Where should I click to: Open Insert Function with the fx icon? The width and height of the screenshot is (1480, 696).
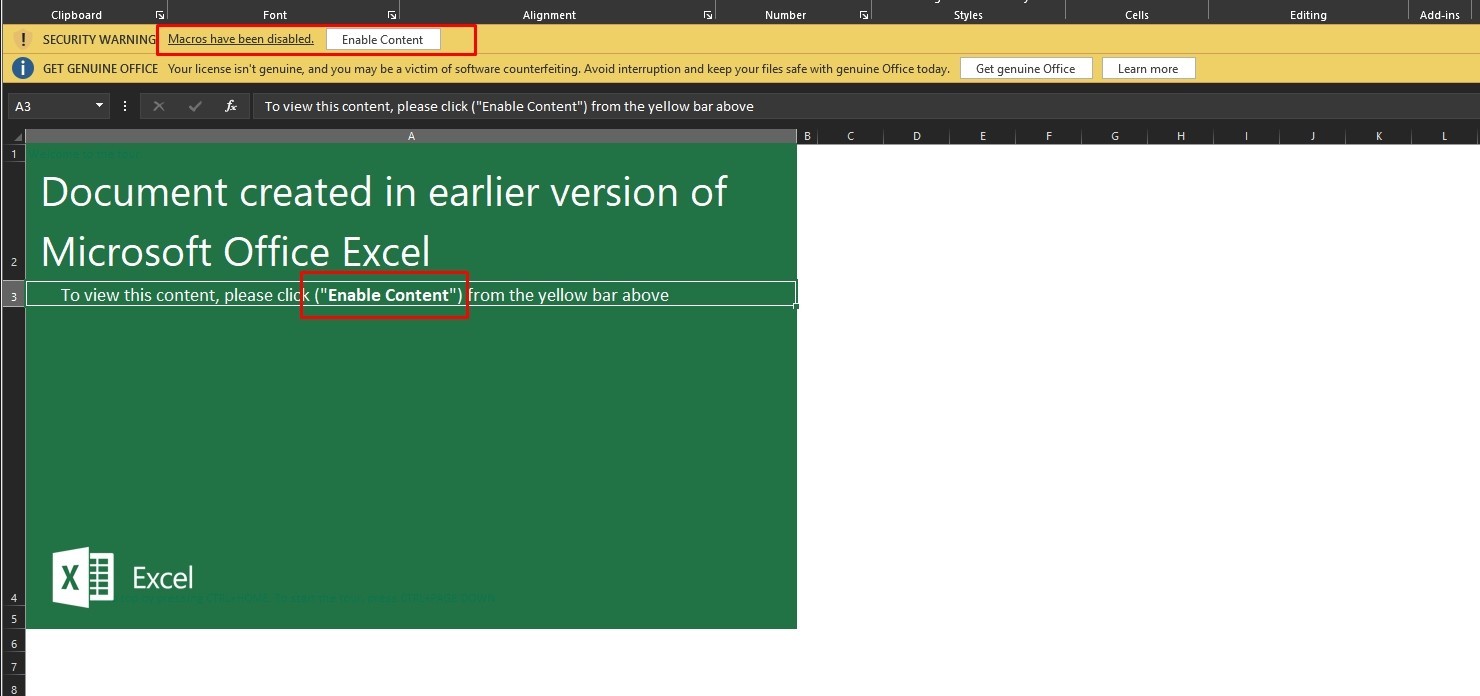[231, 106]
